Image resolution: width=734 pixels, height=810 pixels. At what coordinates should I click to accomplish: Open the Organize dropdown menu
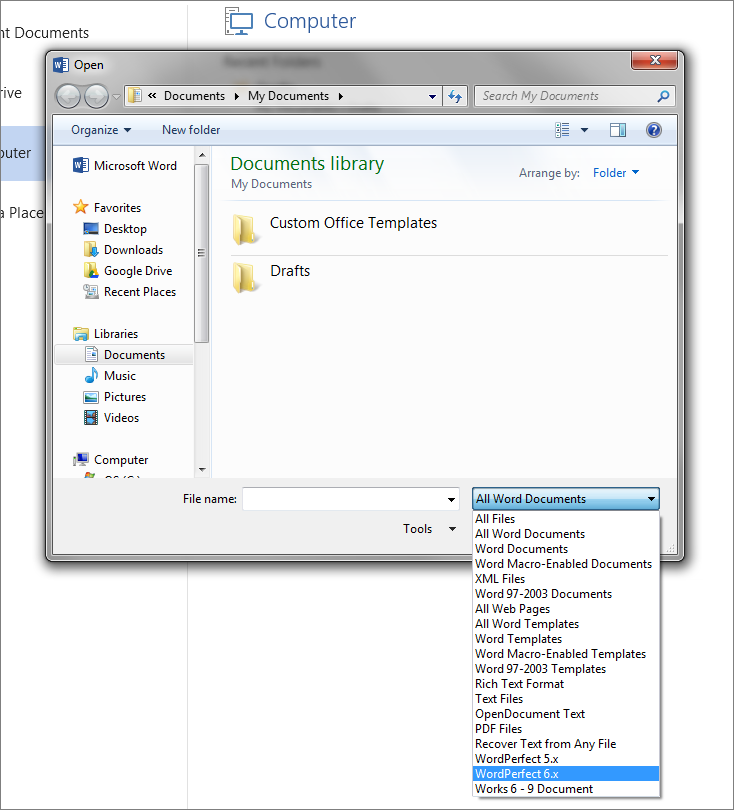click(x=101, y=130)
